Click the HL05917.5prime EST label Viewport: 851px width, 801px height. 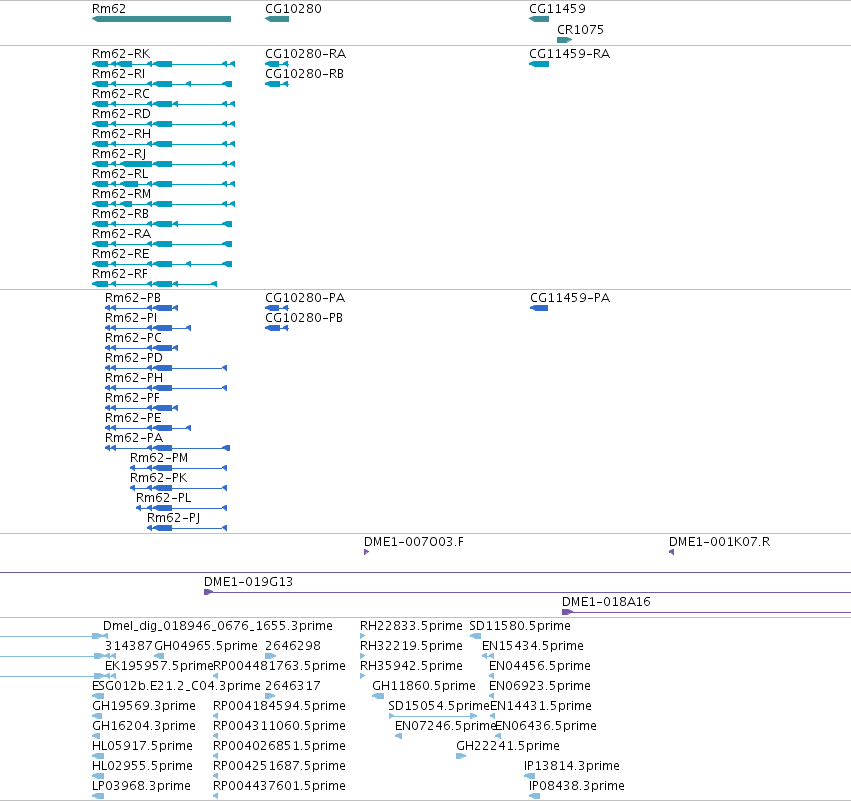click(x=142, y=746)
